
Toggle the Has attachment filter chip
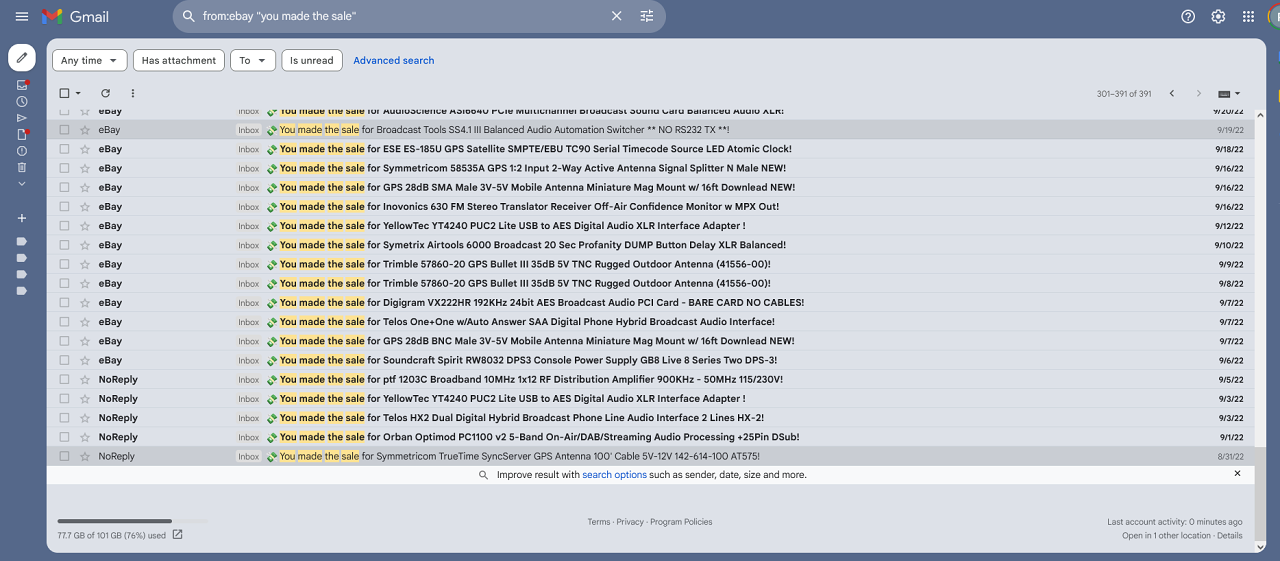(179, 60)
